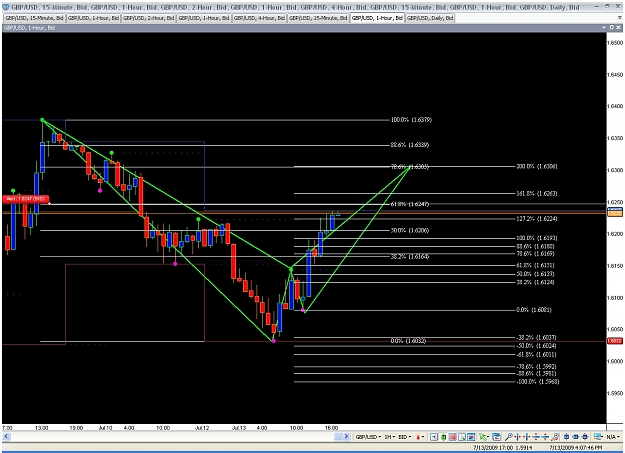Click the 'Jul 10' date on the time axis
The width and height of the screenshot is (625, 453).
pos(105,428)
